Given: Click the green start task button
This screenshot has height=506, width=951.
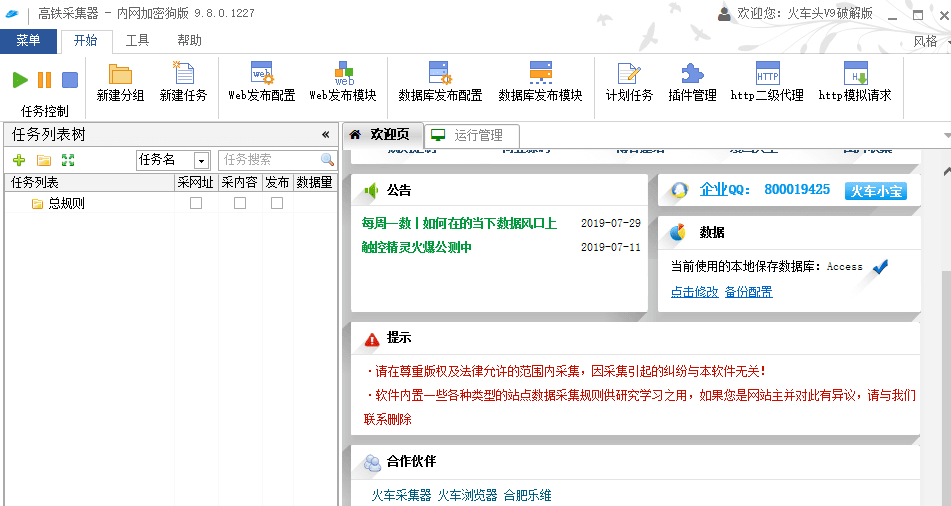Looking at the screenshot, I should pyautogui.click(x=20, y=80).
